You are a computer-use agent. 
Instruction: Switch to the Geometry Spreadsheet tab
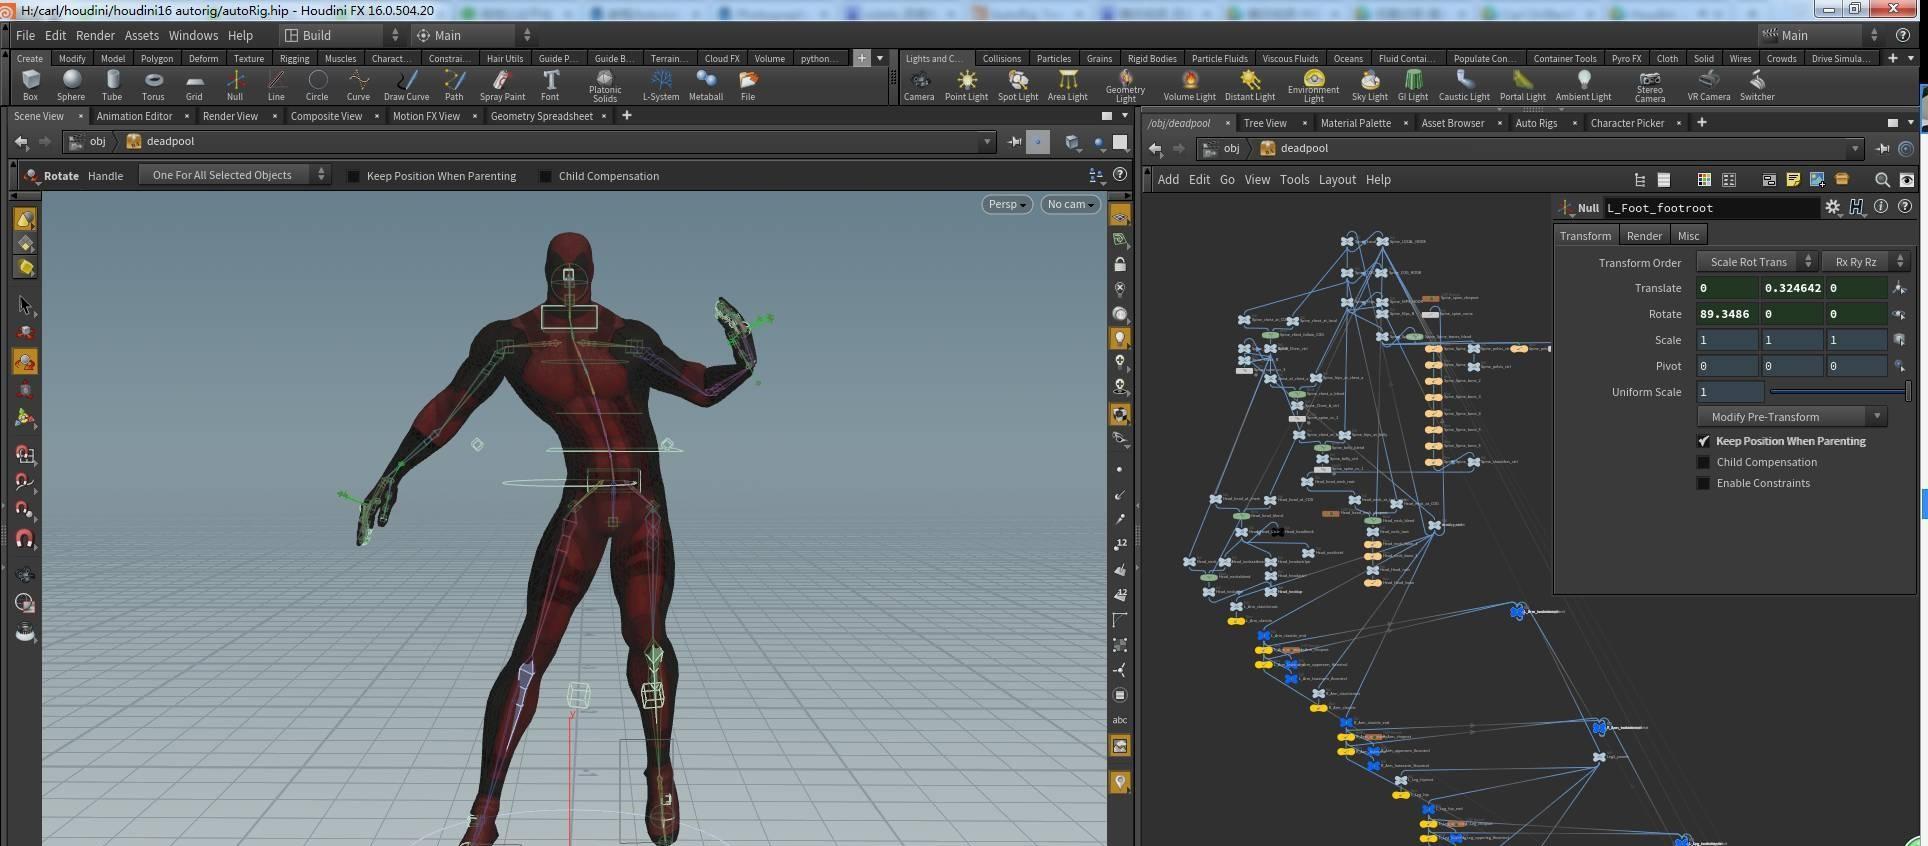click(542, 116)
